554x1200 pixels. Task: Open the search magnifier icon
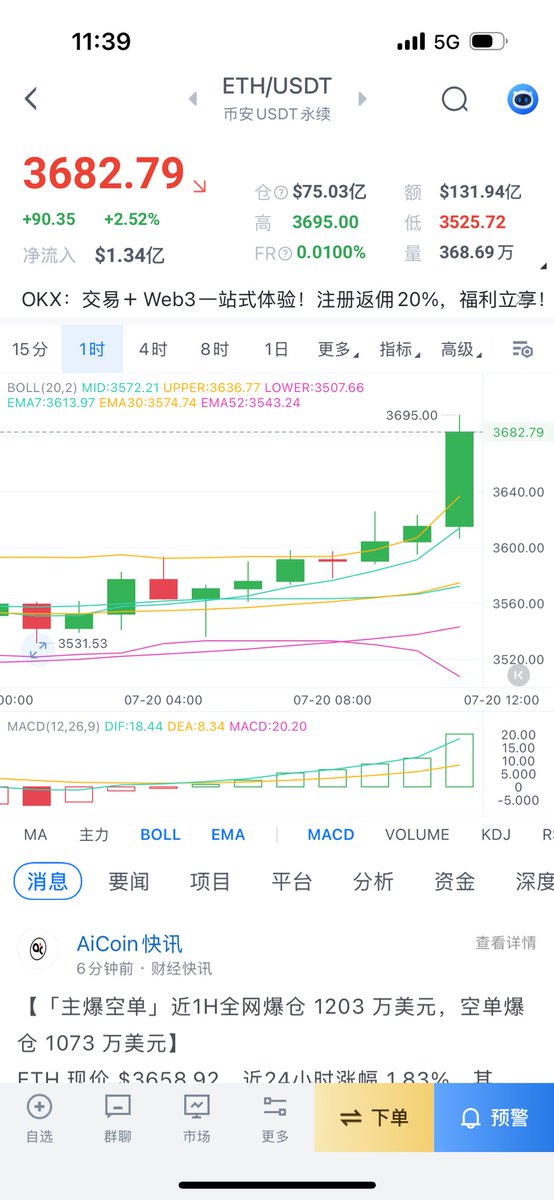coord(455,99)
